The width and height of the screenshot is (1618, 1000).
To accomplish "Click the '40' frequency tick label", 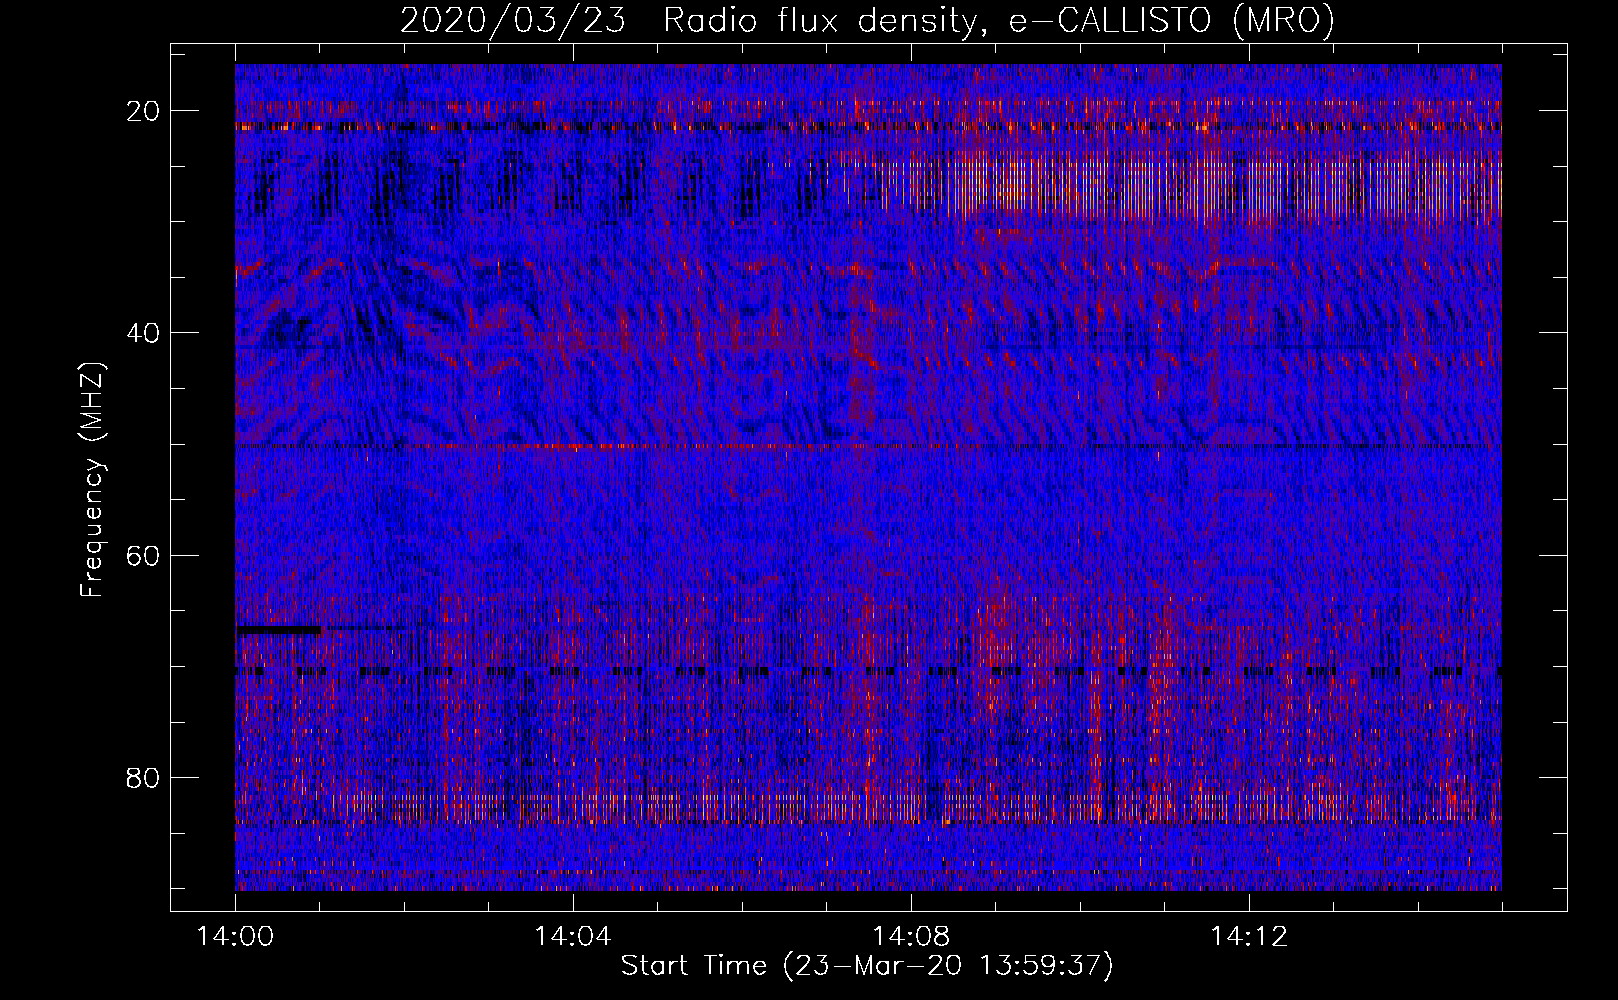I will pyautogui.click(x=144, y=333).
